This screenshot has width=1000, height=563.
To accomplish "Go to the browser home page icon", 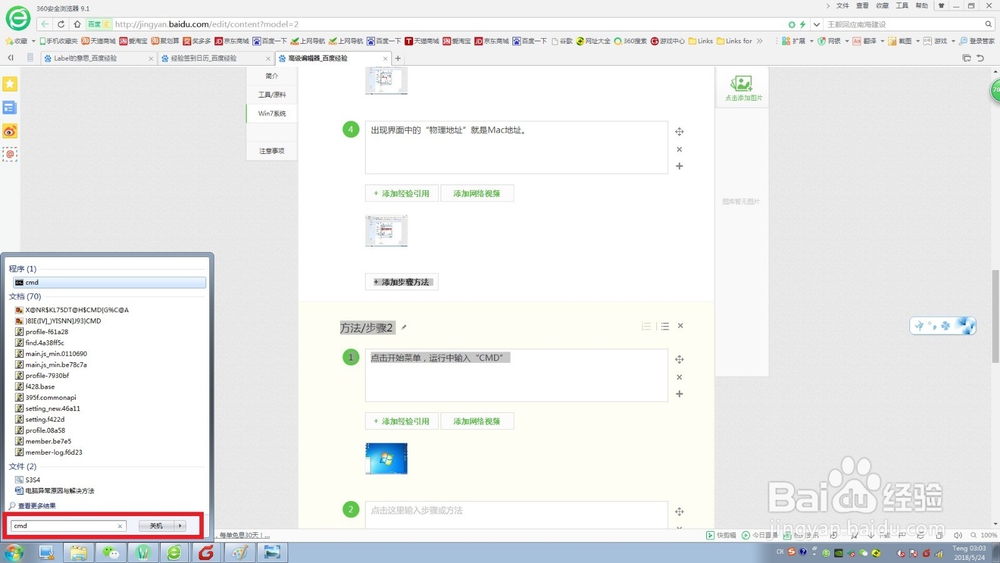I will [x=77, y=24].
